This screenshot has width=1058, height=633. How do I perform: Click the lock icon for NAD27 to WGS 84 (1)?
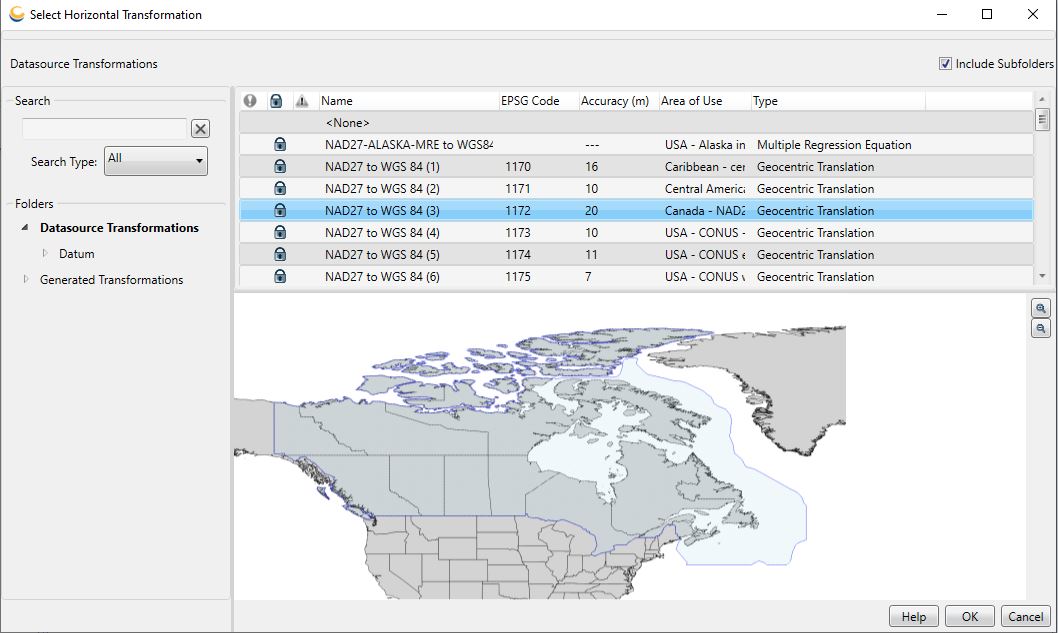[x=280, y=166]
